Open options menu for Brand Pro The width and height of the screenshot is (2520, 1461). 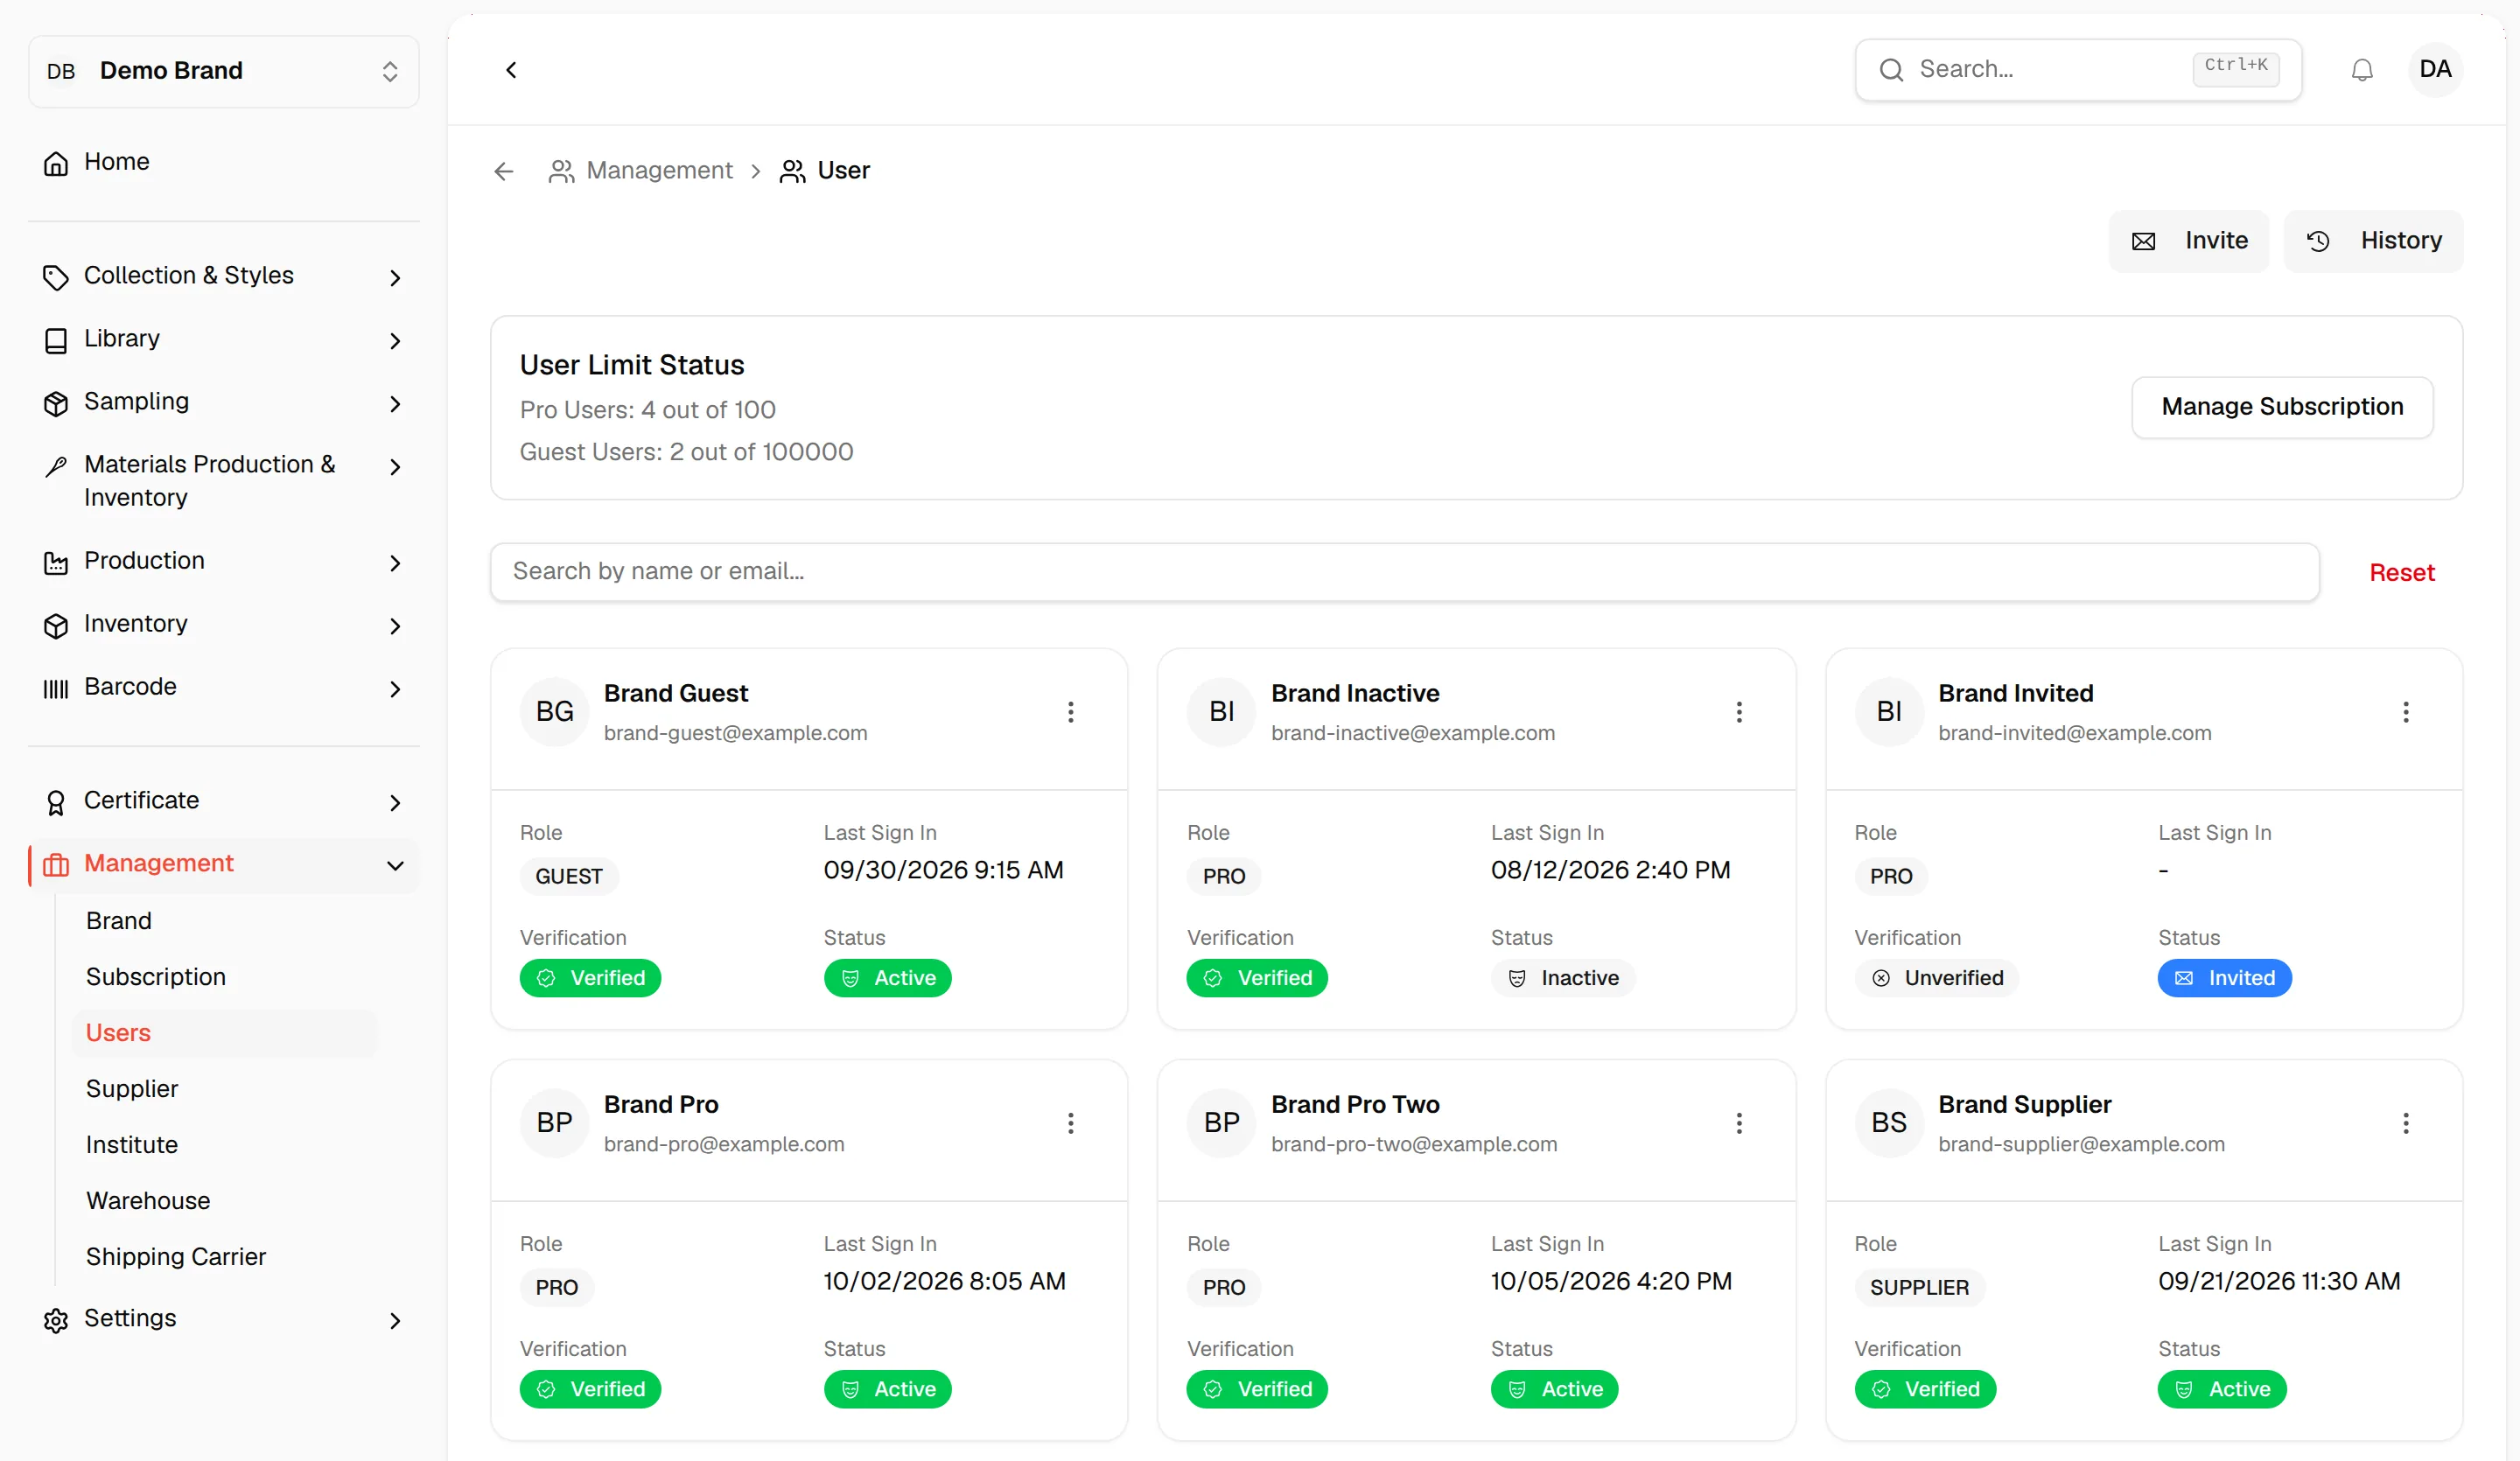(1070, 1123)
